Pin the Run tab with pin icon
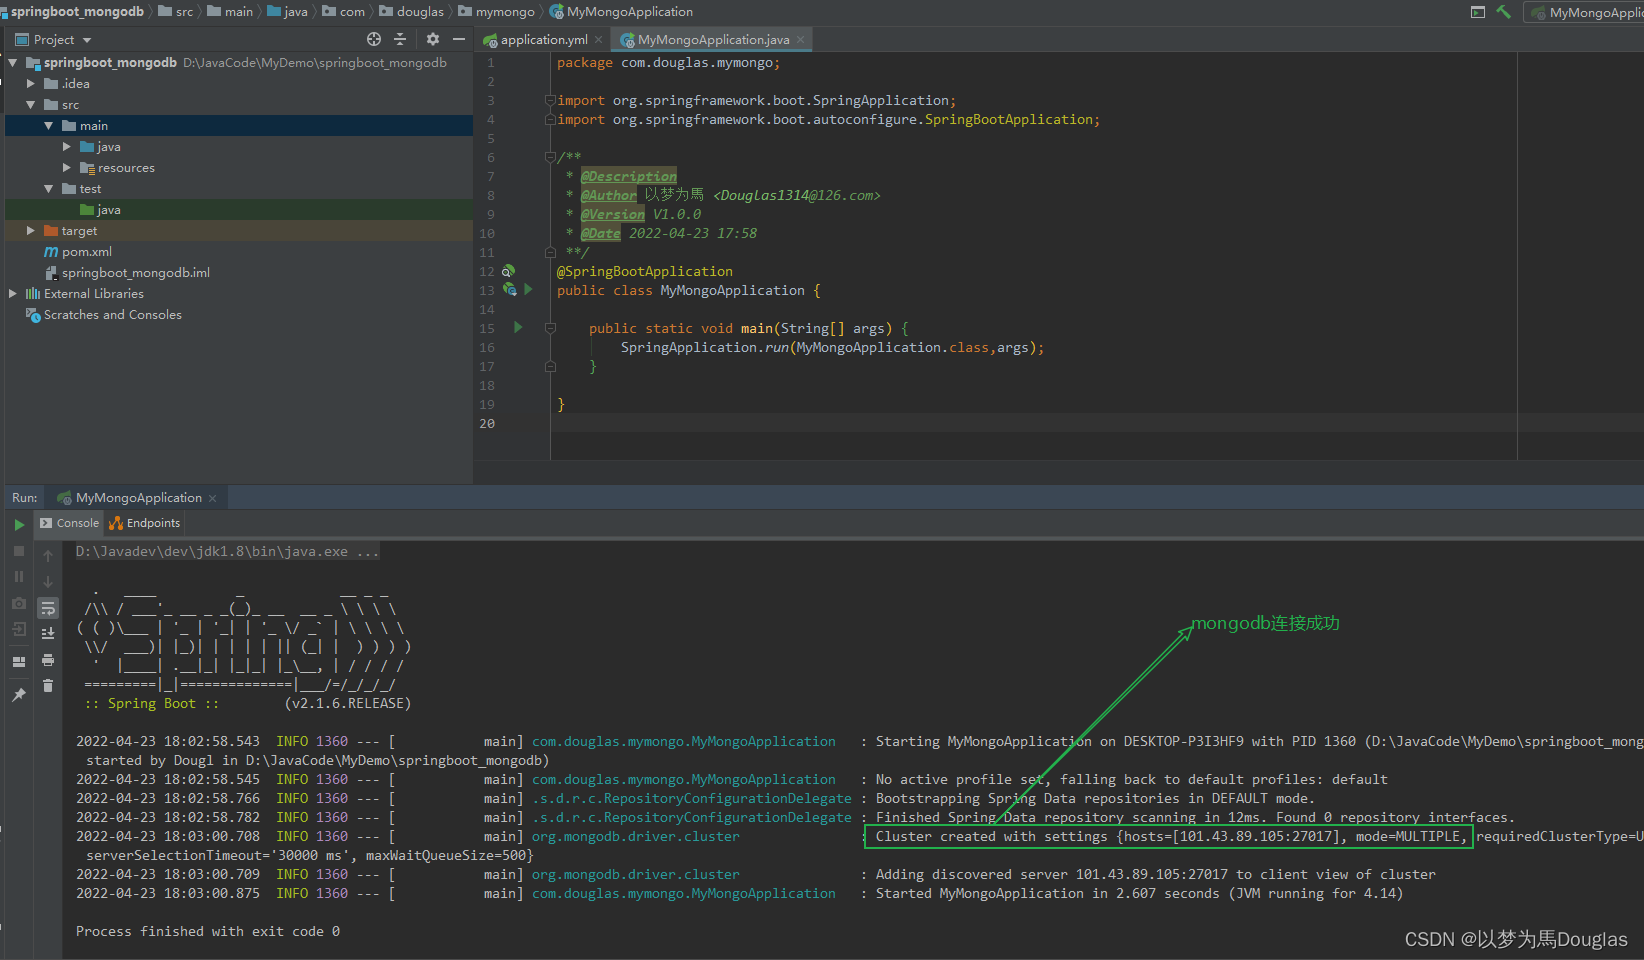This screenshot has height=960, width=1644. tap(19, 694)
